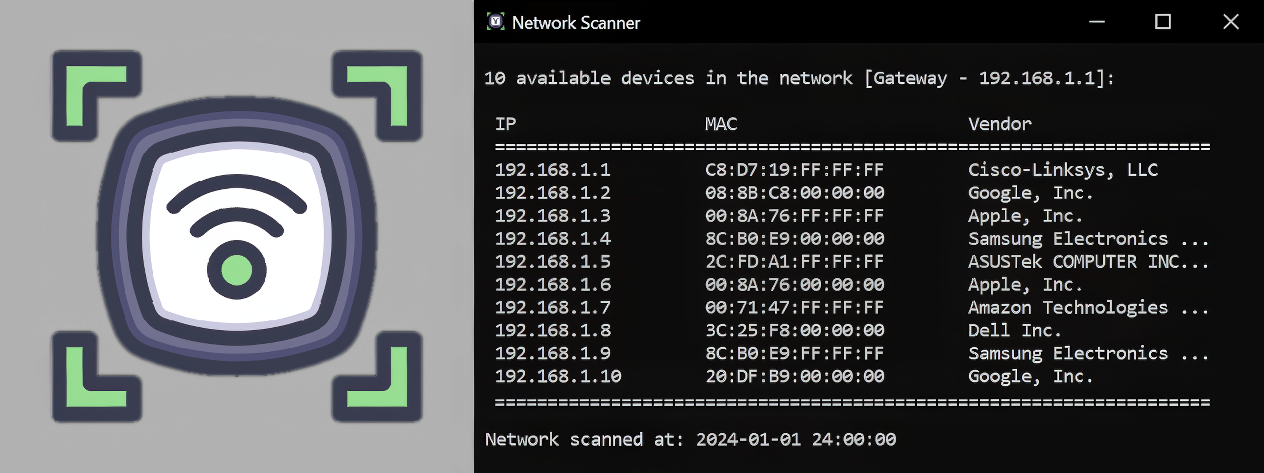Select IP address 192.168.1.7
This screenshot has height=473, width=1264.
tap(553, 308)
